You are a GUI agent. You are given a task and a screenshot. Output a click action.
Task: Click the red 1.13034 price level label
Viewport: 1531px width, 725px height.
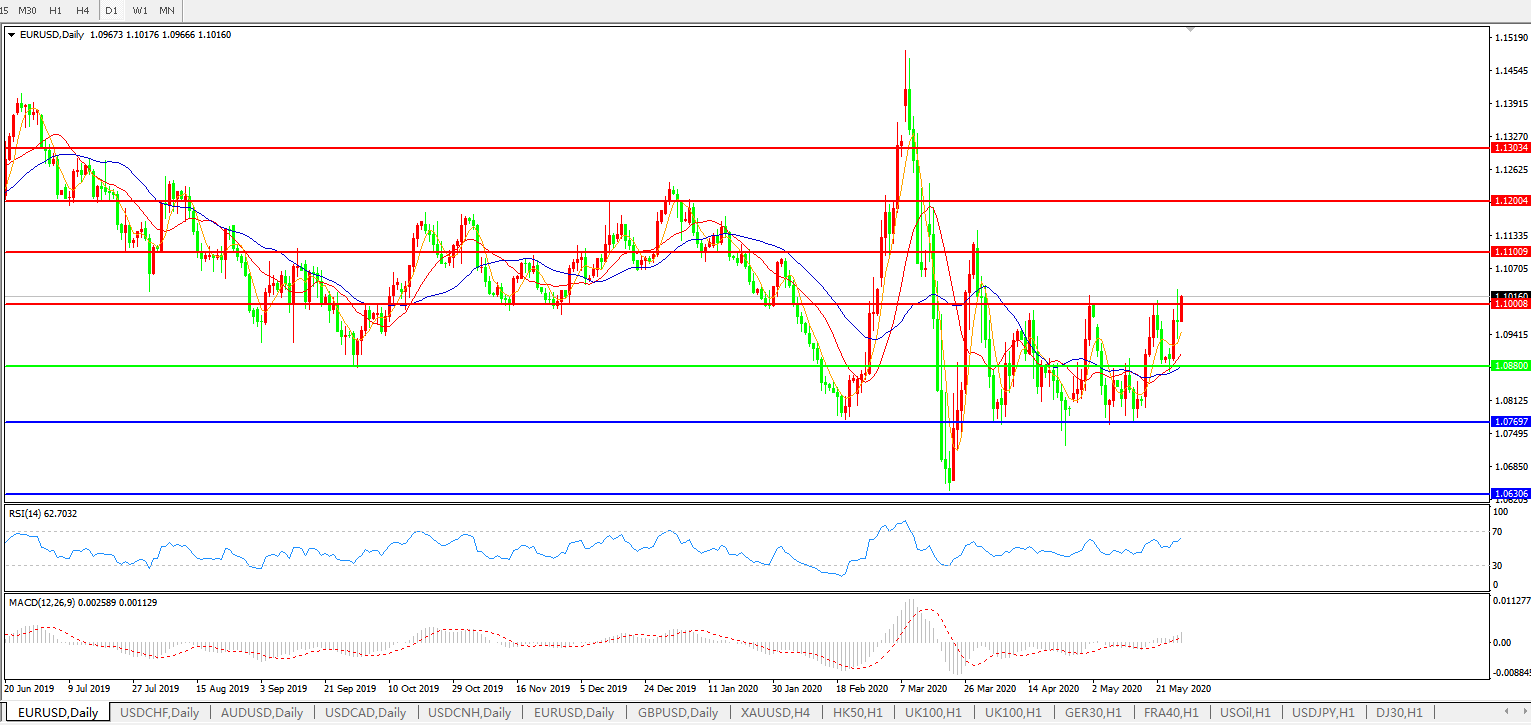tap(1509, 147)
